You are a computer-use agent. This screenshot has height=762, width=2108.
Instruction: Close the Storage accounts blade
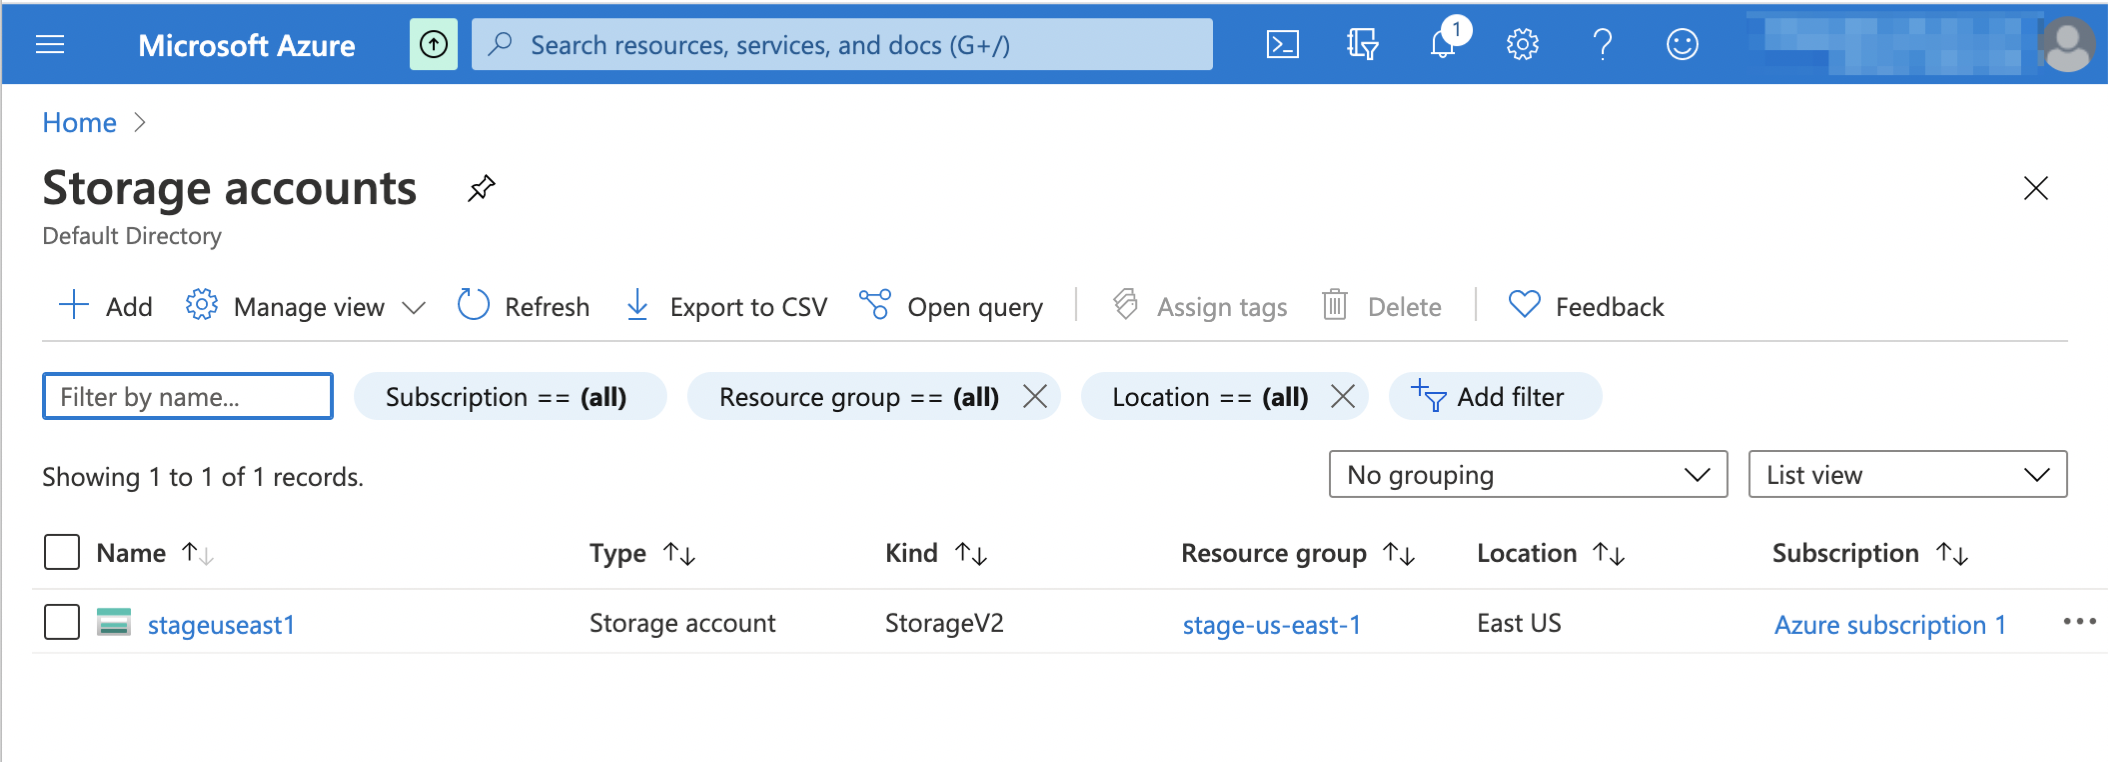(2036, 188)
